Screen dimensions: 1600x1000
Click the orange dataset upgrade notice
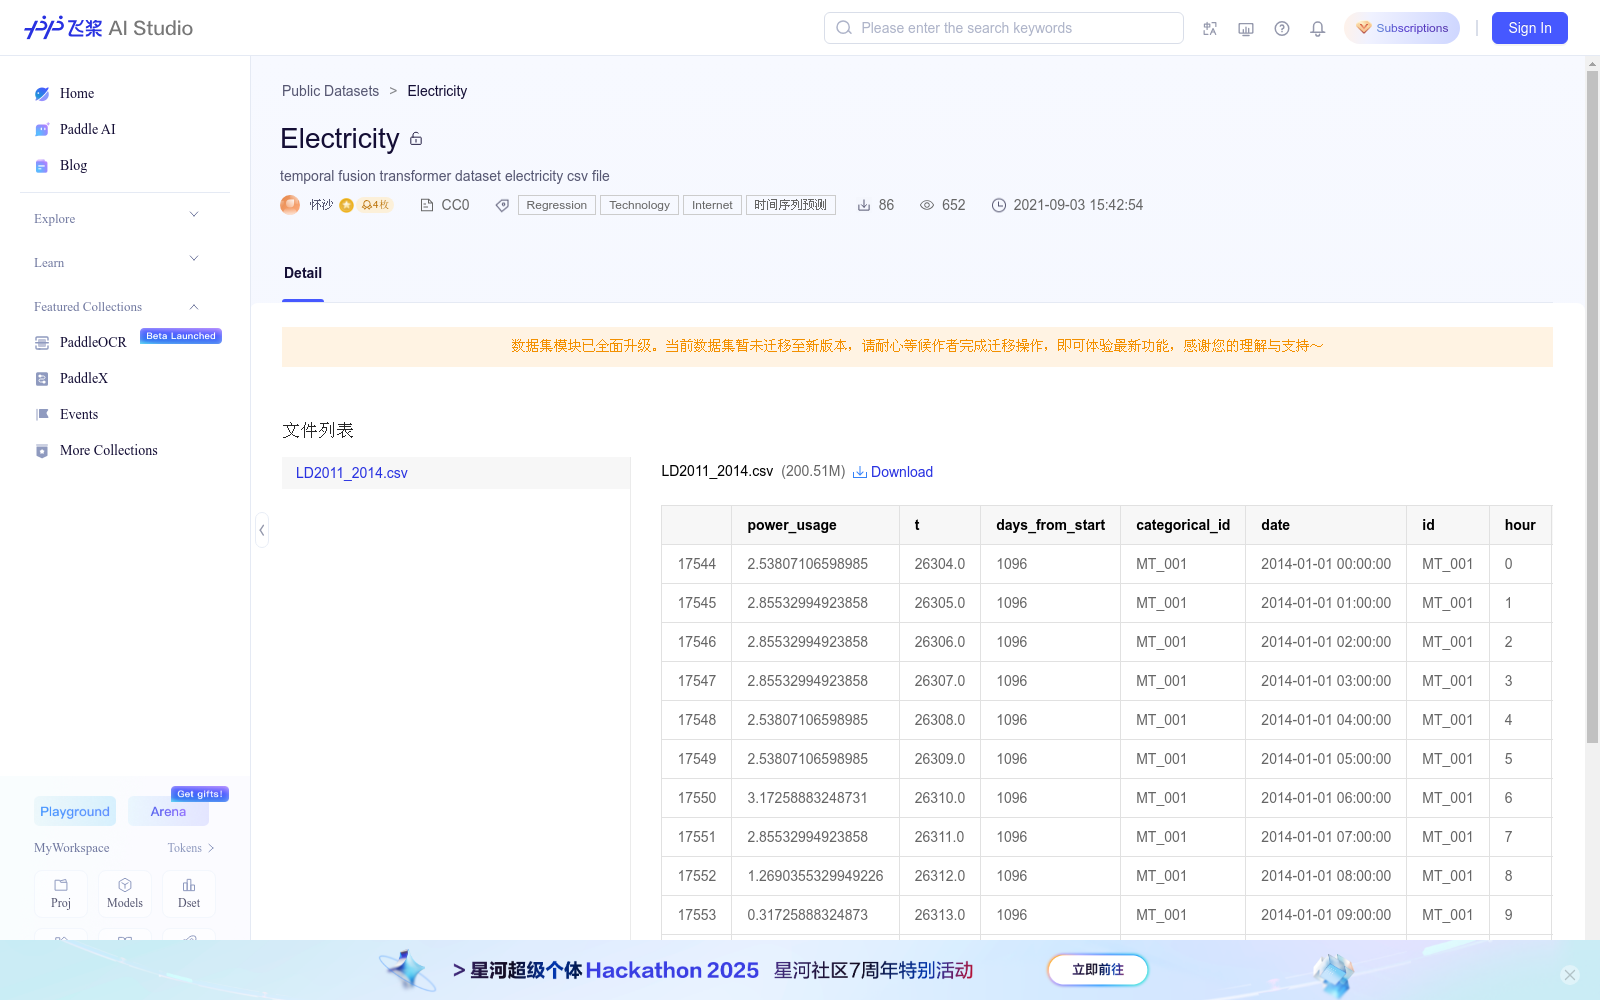pos(917,346)
